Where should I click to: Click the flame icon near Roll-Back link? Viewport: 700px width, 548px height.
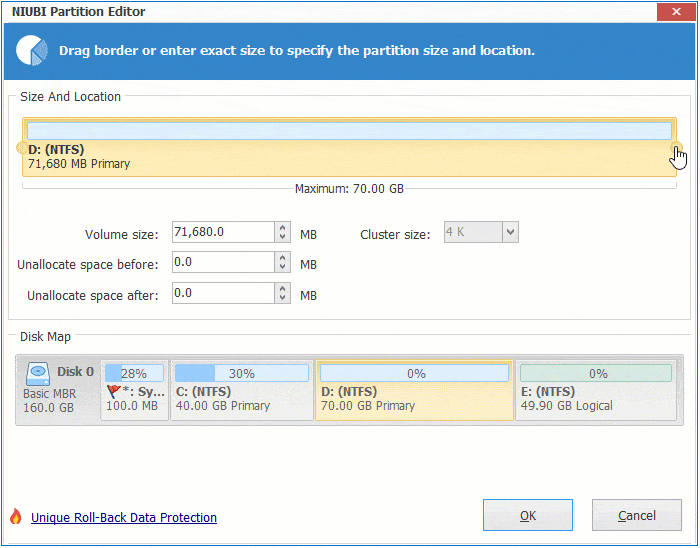pyautogui.click(x=15, y=517)
